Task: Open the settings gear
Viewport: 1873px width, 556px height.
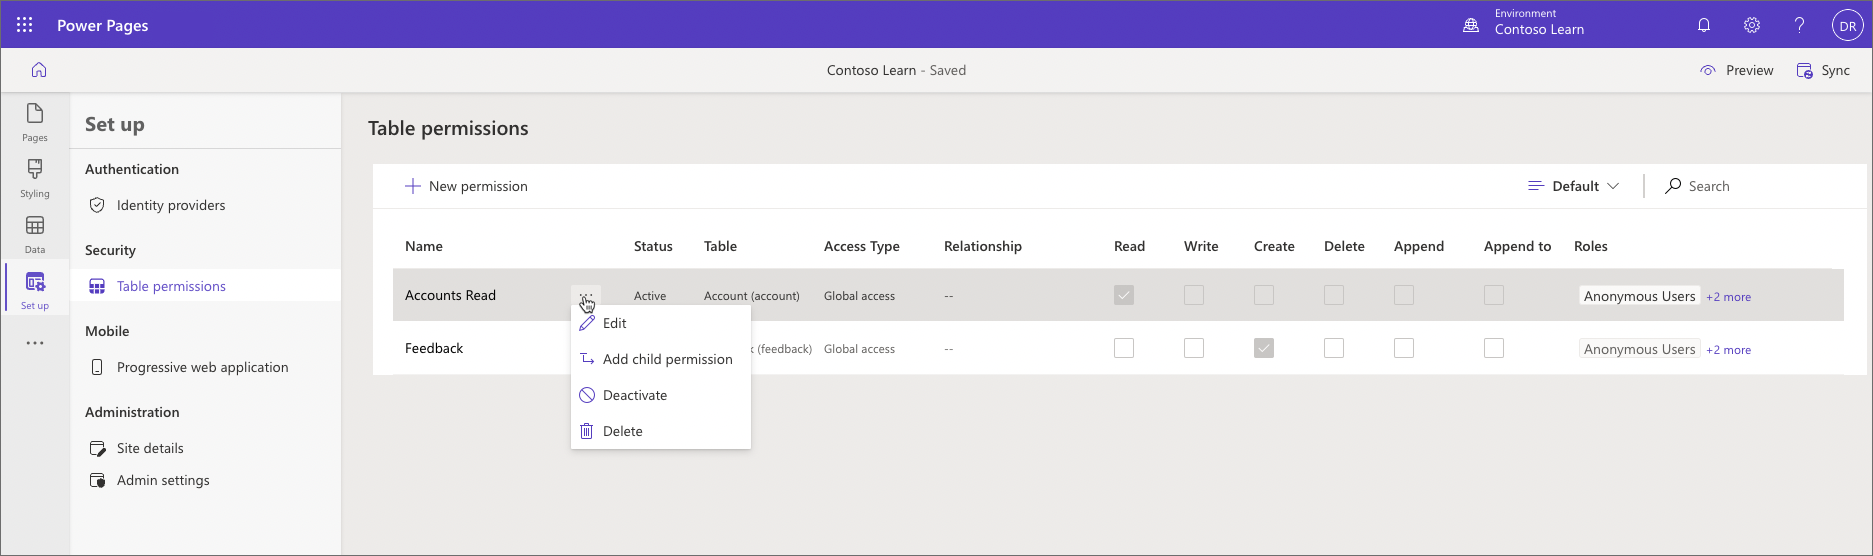Action: pyautogui.click(x=1752, y=25)
